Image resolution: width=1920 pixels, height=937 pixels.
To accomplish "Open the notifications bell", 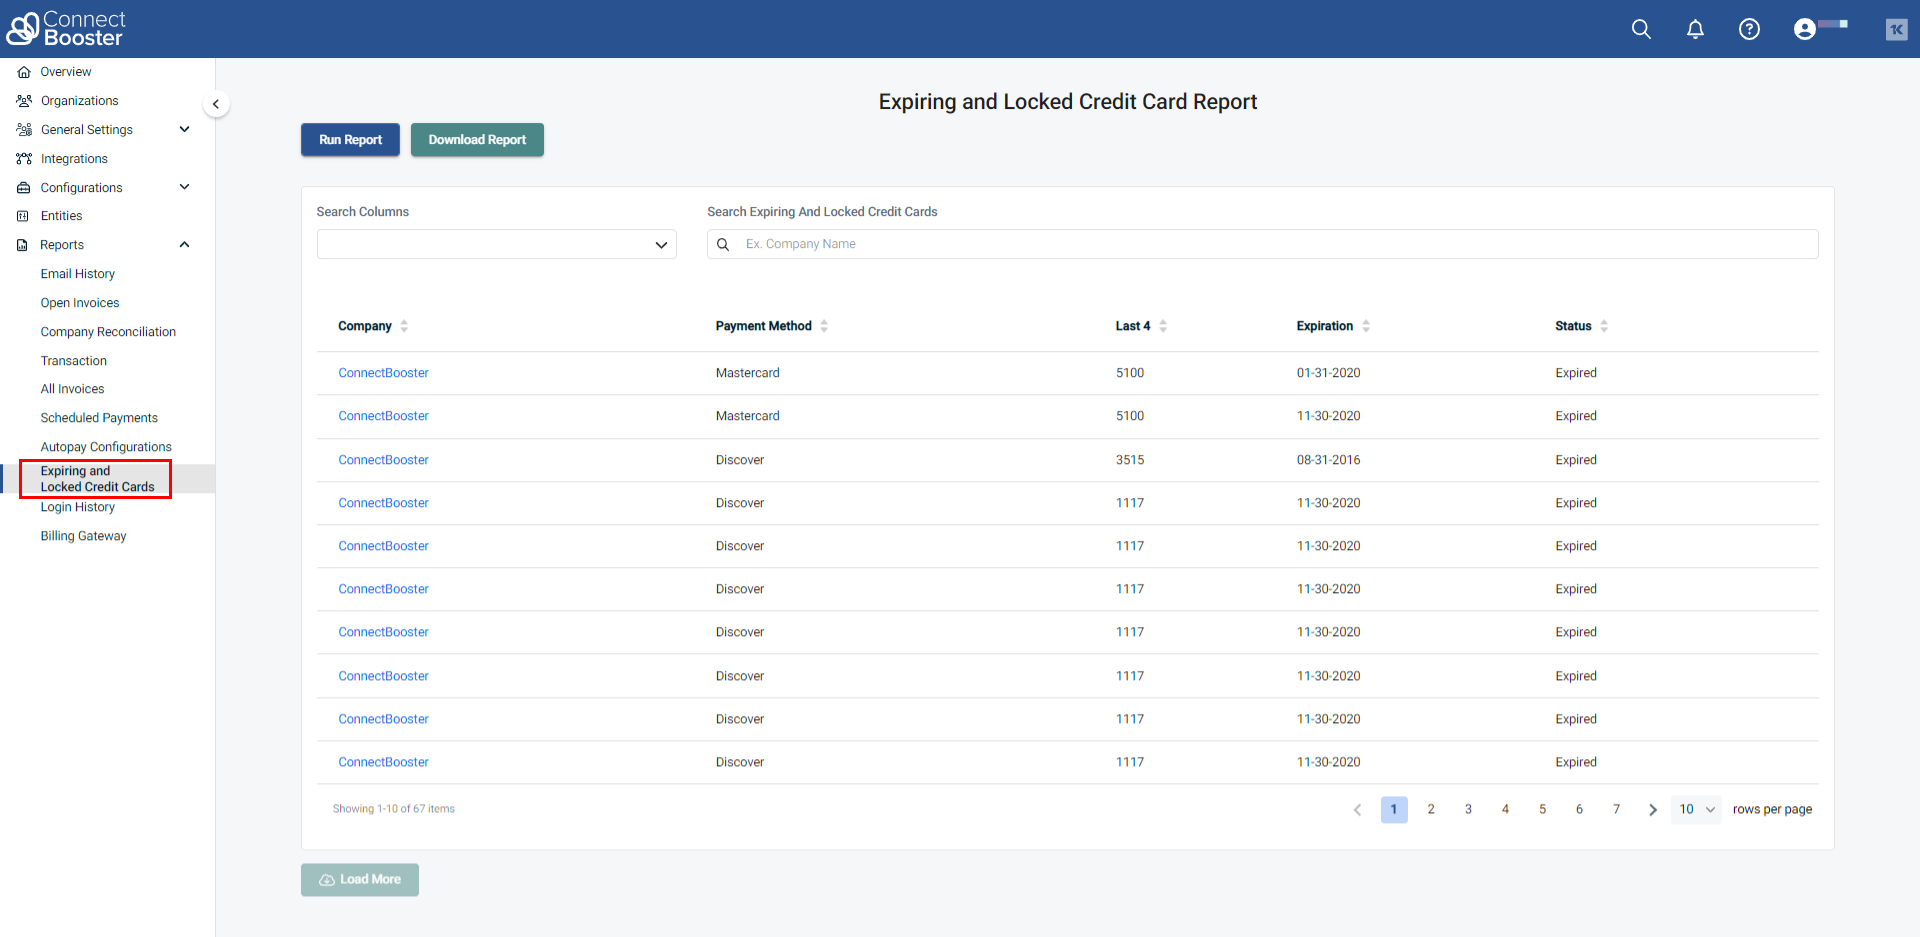I will click(x=1695, y=29).
